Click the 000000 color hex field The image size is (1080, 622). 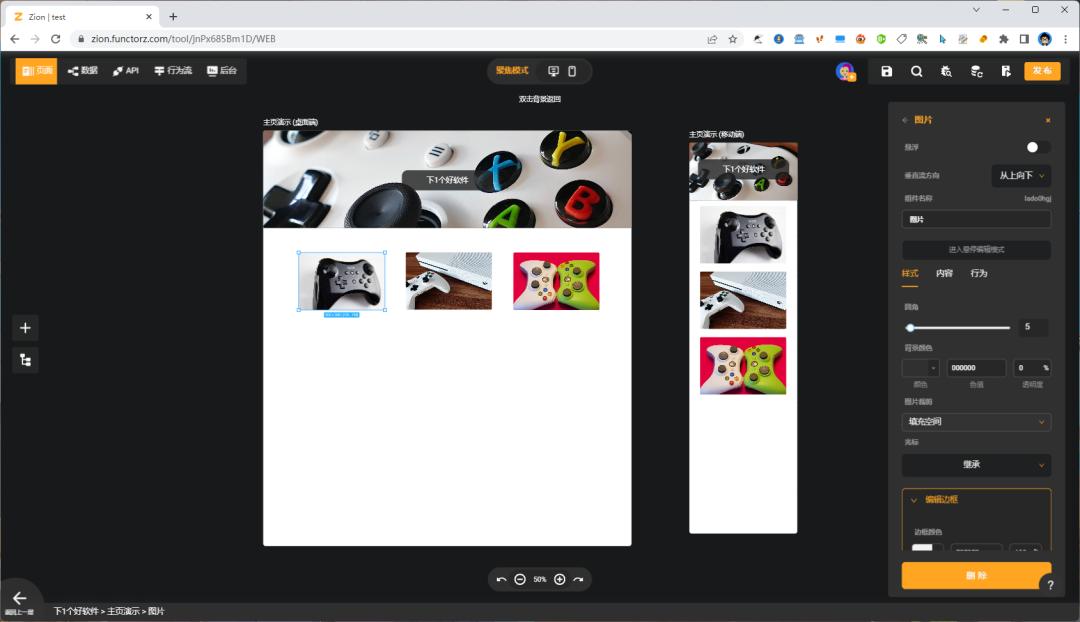pos(975,368)
